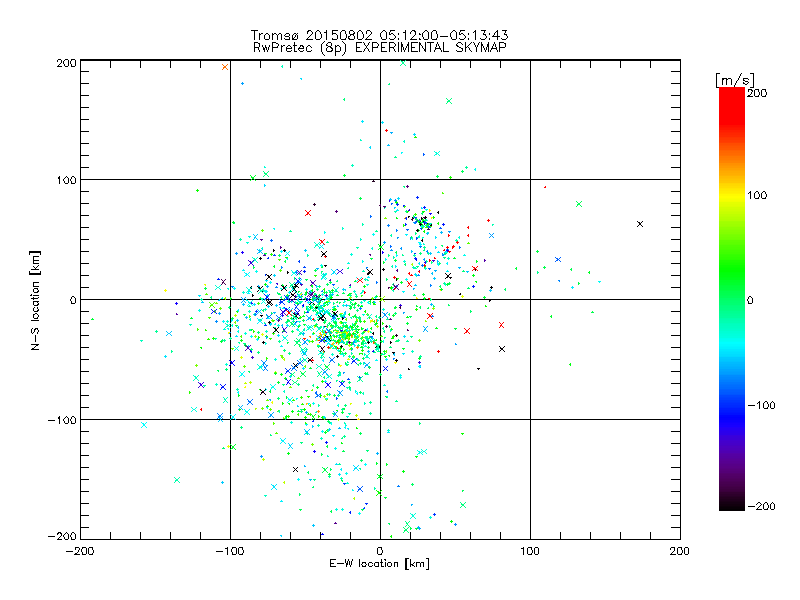Click the "200" tick label on E-W axis
The height and width of the screenshot is (600, 800).
pyautogui.click(x=680, y=551)
